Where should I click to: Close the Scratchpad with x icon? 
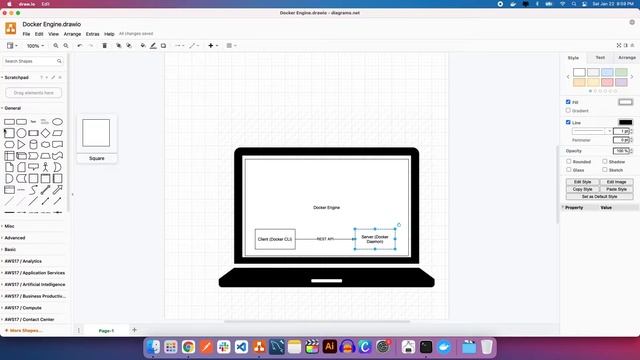pos(60,77)
